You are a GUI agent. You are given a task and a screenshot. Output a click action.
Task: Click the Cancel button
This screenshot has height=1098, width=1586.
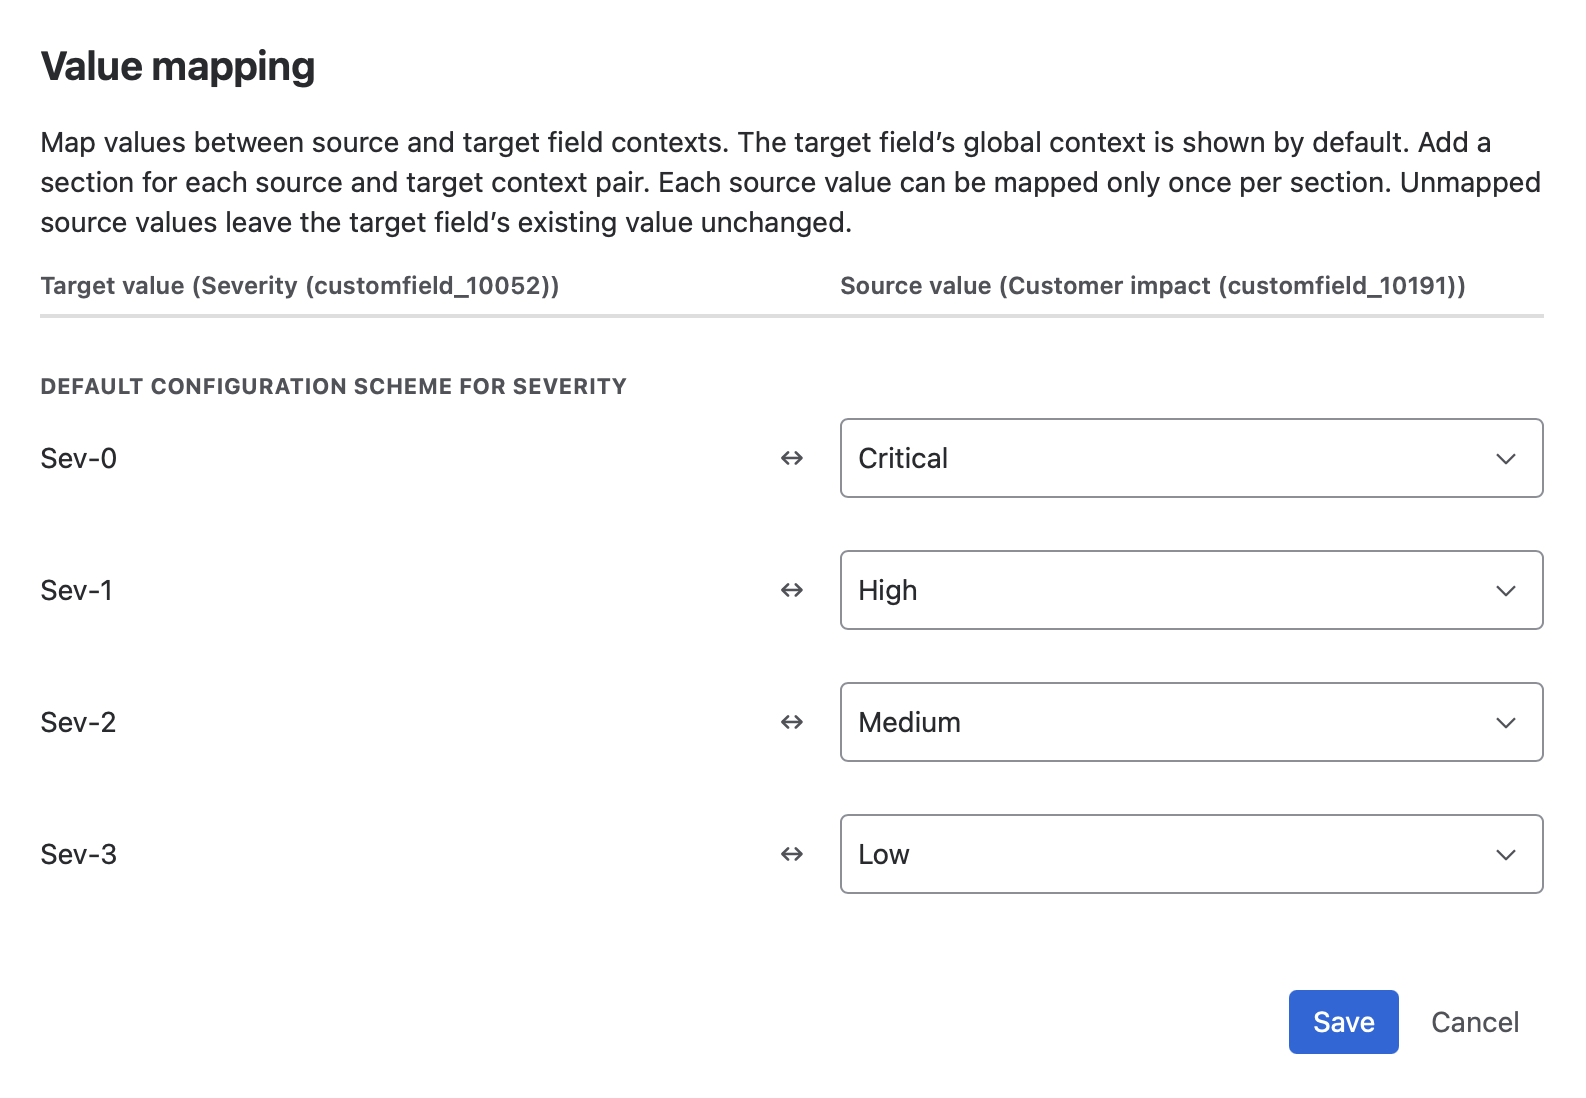pos(1475,1022)
